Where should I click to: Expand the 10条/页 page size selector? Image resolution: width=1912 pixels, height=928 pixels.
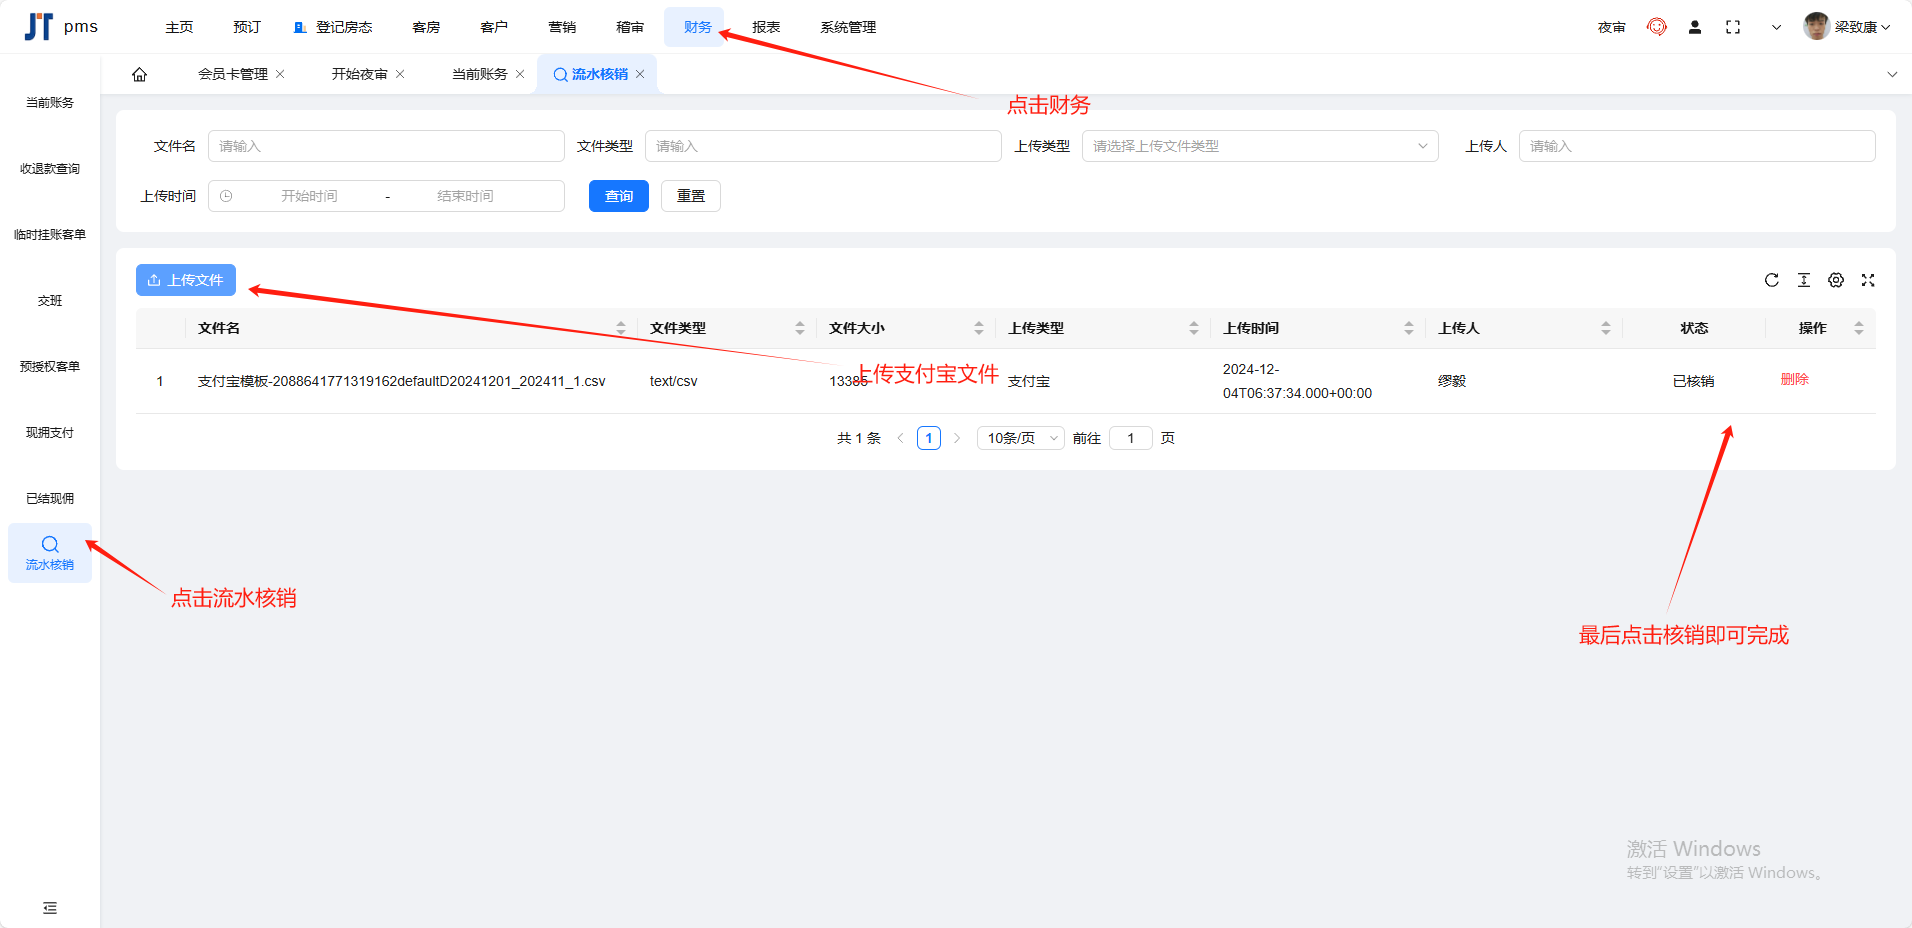(1020, 438)
